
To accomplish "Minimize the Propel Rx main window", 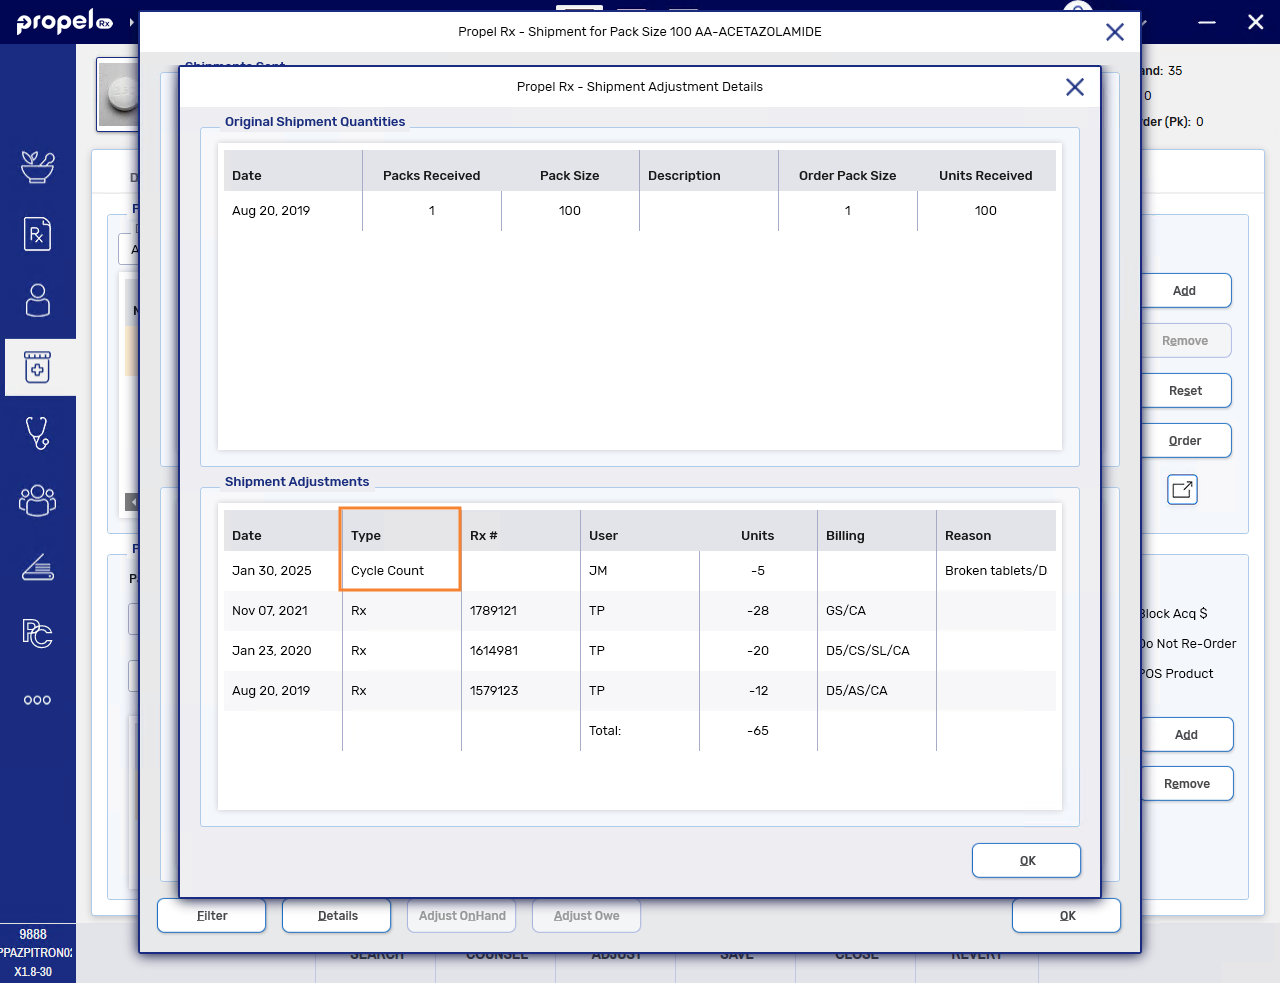I will [1207, 22].
